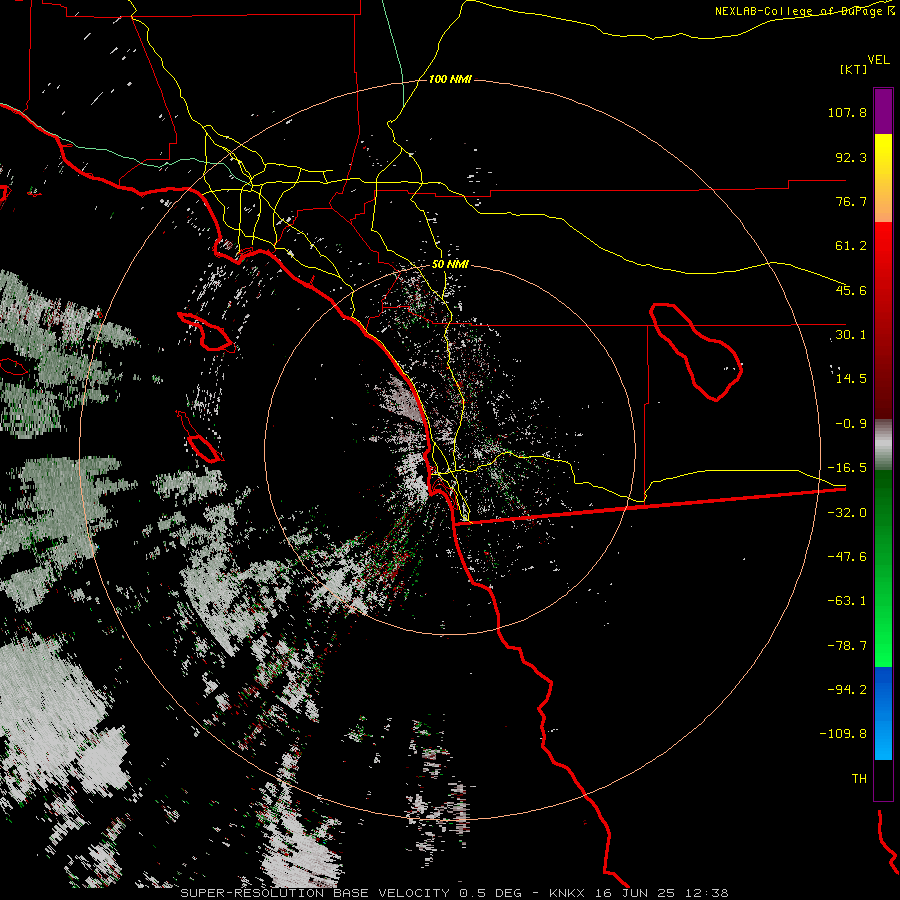Click the -94.2 velocity scale value

847,689
